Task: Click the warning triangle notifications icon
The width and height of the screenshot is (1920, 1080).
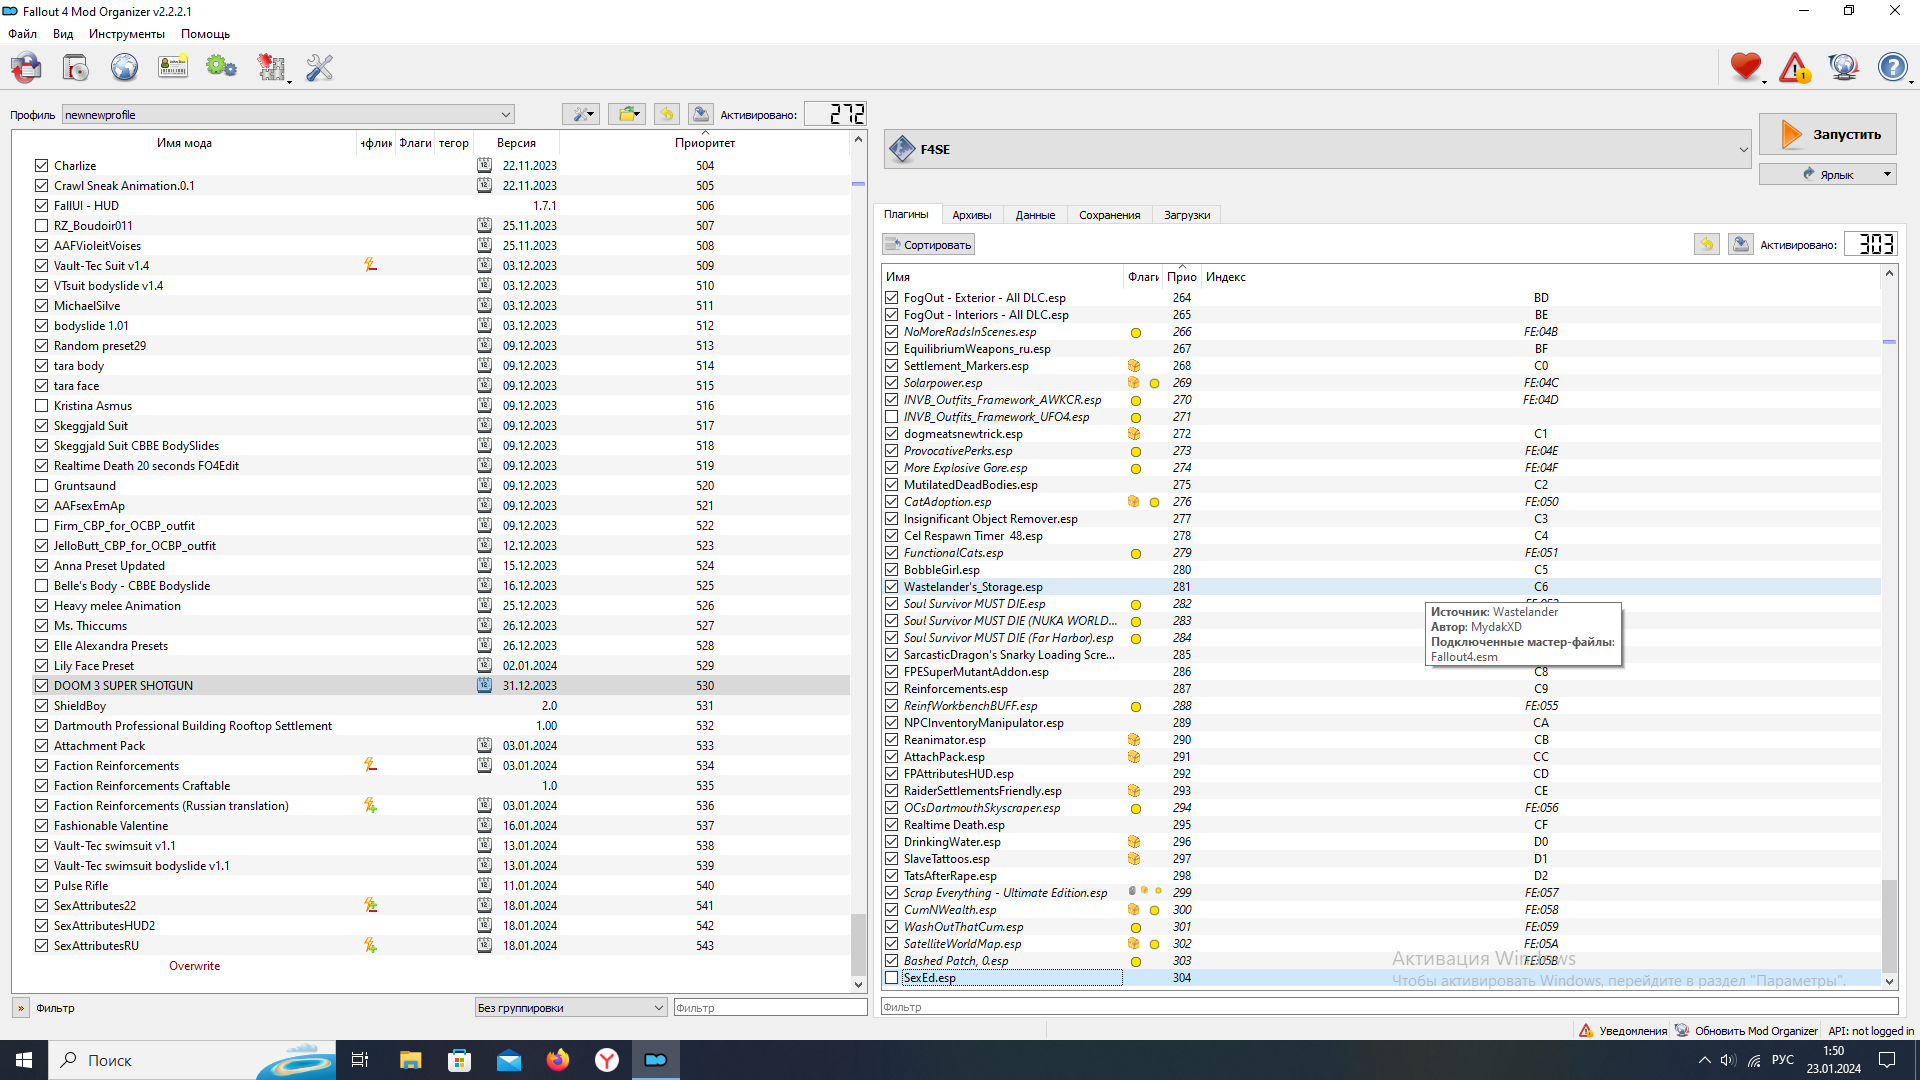Action: pyautogui.click(x=1794, y=68)
